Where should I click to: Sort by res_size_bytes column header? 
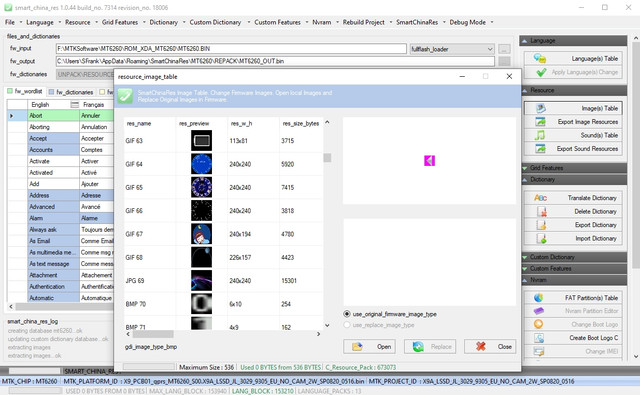click(x=301, y=123)
